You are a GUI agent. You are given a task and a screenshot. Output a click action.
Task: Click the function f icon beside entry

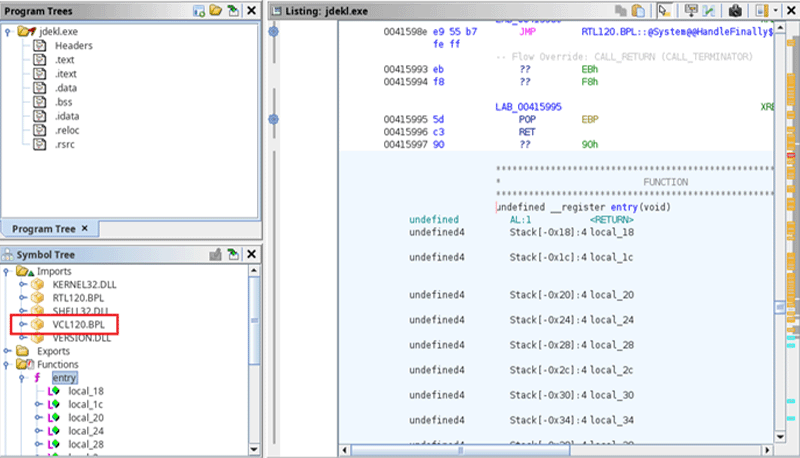37,378
